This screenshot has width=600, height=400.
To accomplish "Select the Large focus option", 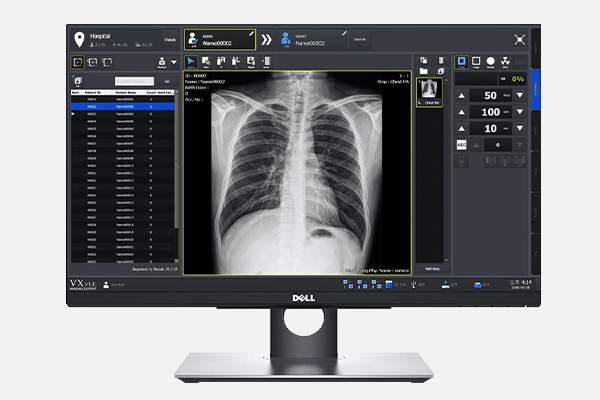I will pos(476,62).
